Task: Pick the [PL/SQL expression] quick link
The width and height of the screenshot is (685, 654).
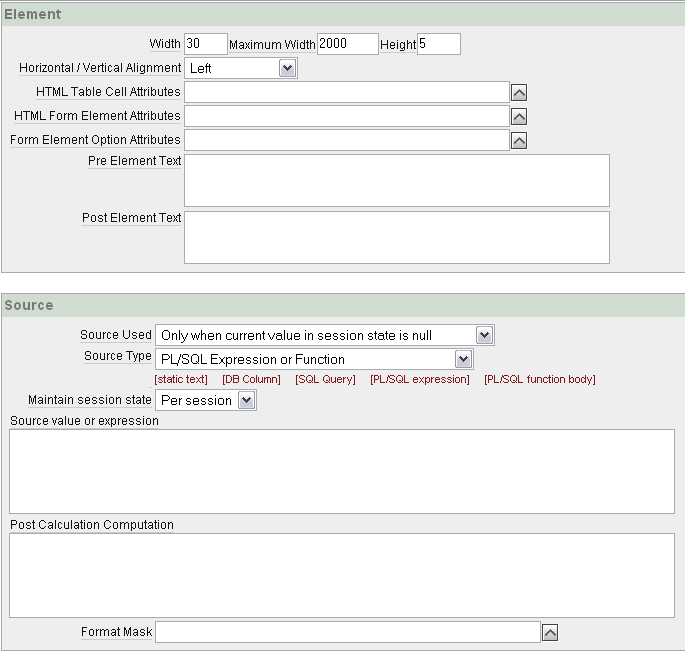Action: click(419, 380)
